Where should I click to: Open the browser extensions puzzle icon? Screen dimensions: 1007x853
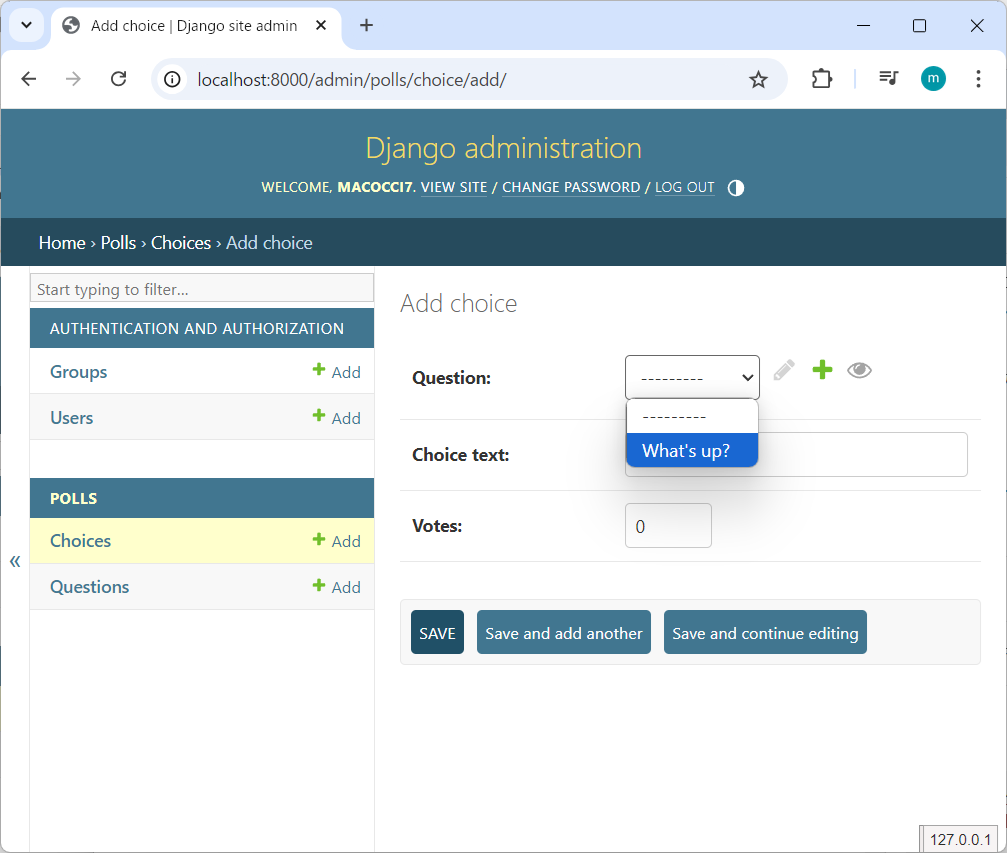821,79
